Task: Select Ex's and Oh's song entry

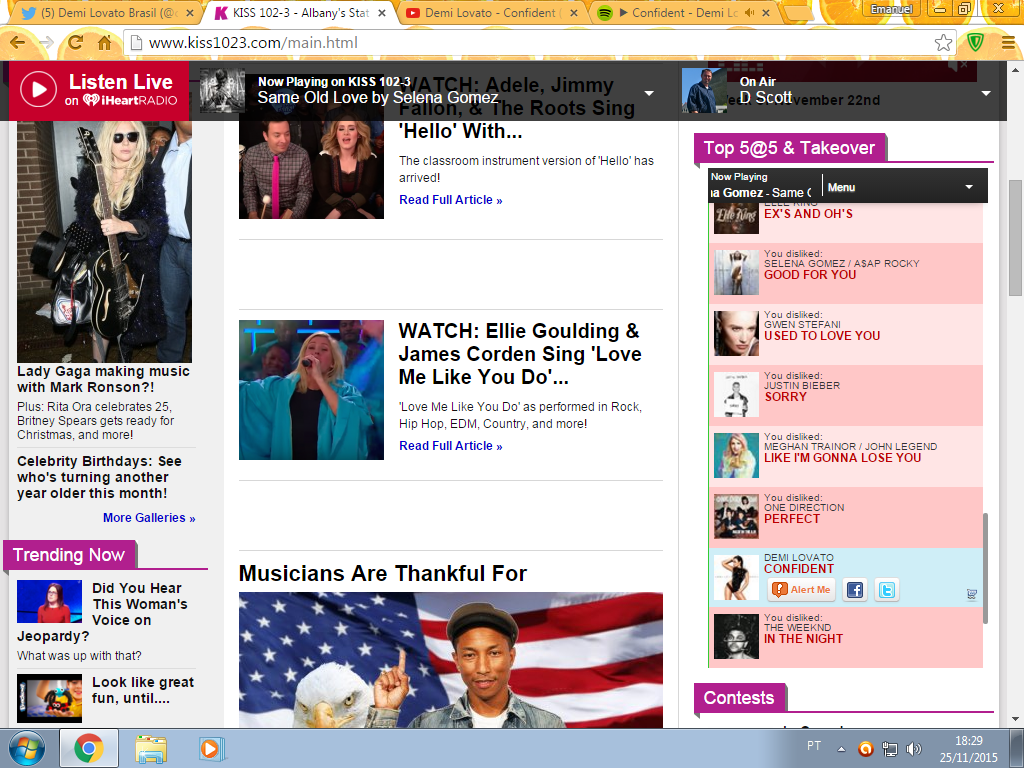Action: (x=846, y=222)
